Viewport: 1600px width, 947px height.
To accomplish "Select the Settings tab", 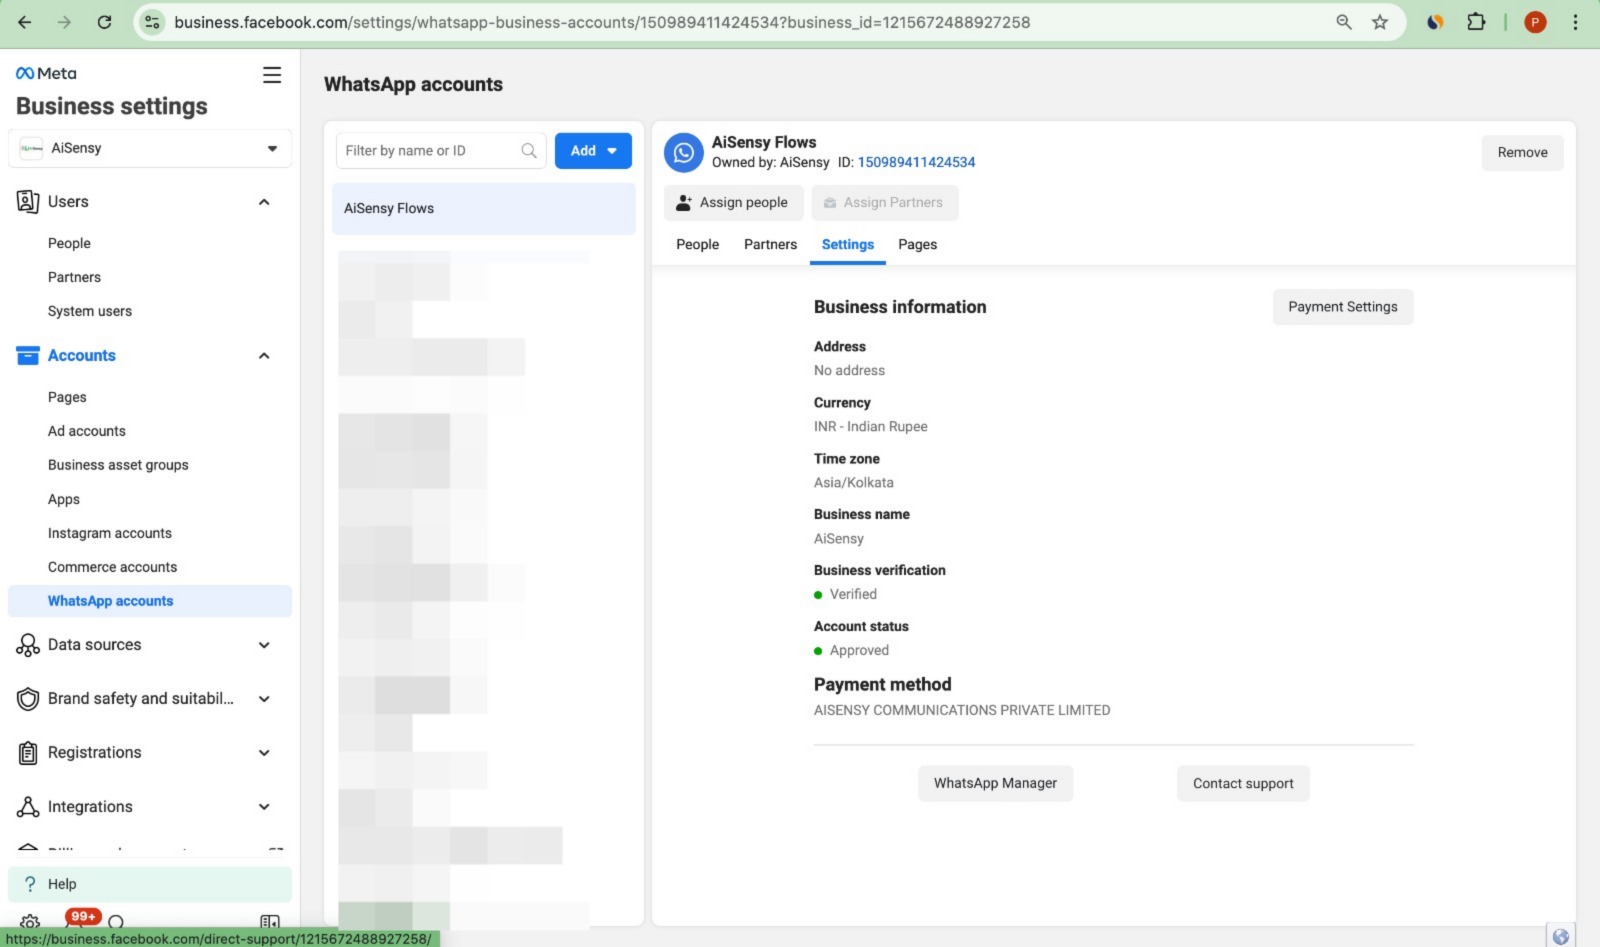I will pyautogui.click(x=848, y=244).
